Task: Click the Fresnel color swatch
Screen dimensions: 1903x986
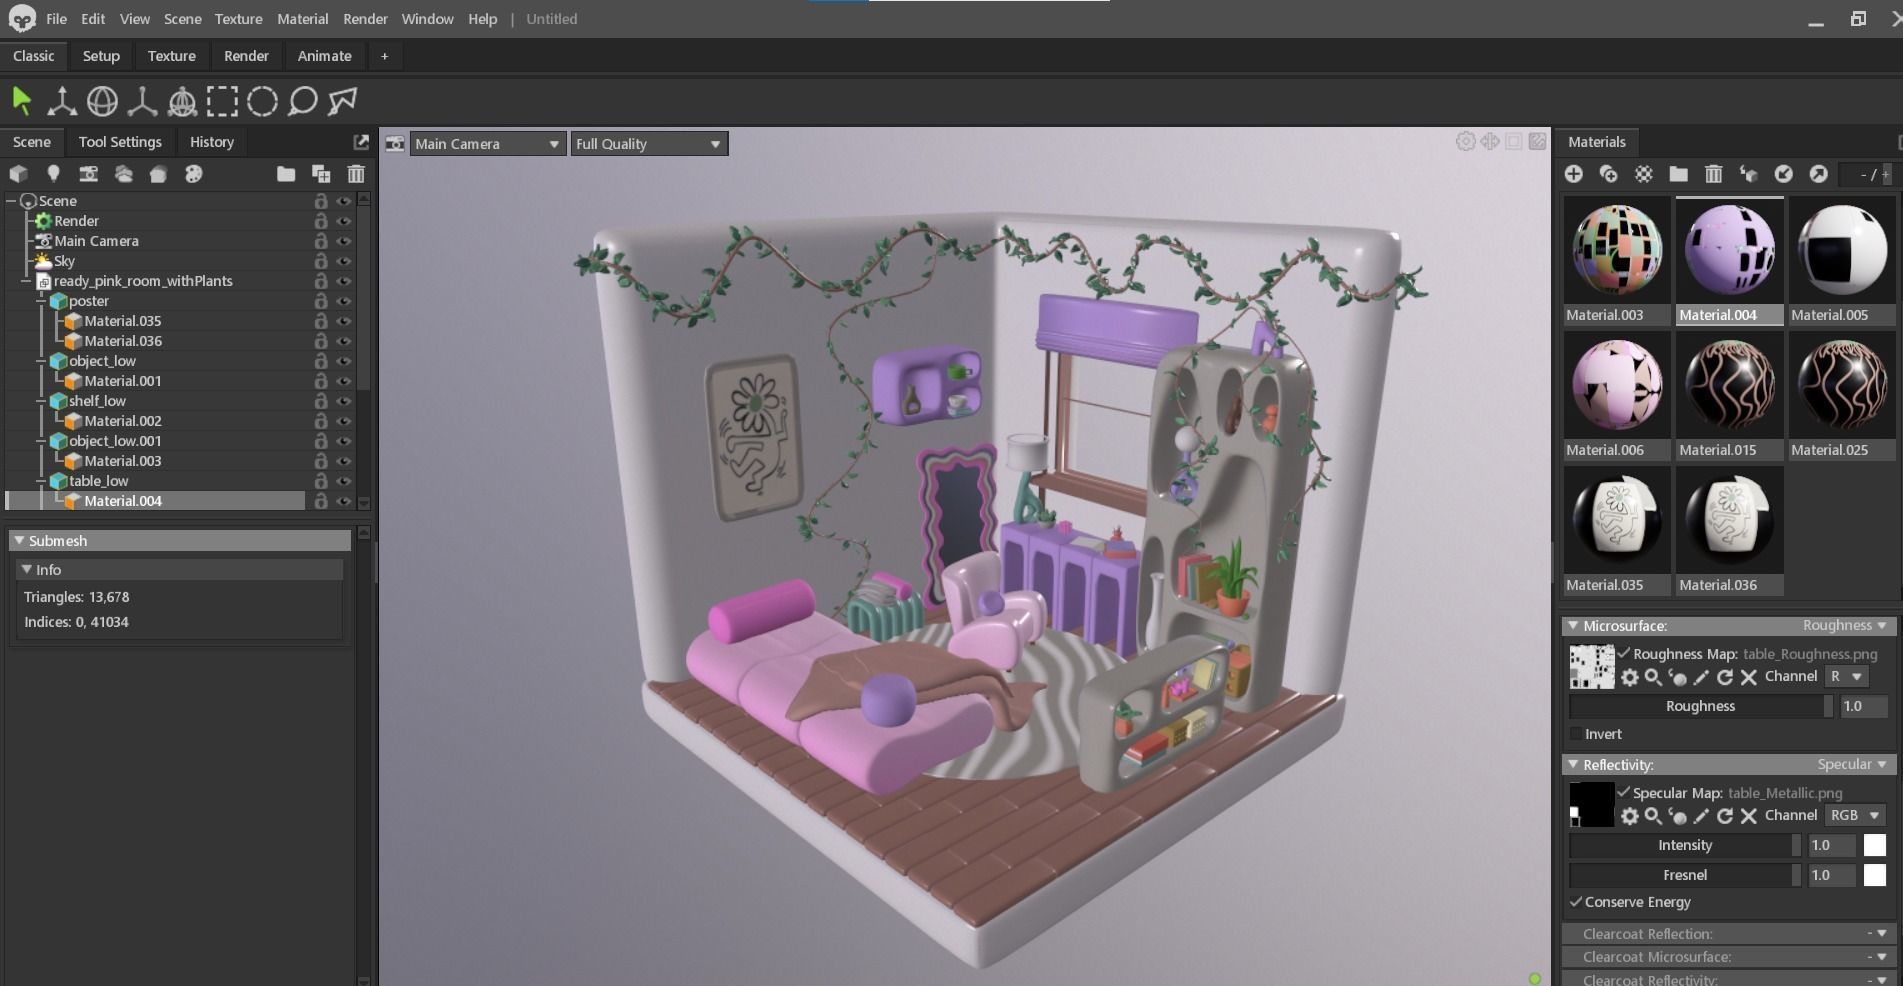Action: point(1874,875)
